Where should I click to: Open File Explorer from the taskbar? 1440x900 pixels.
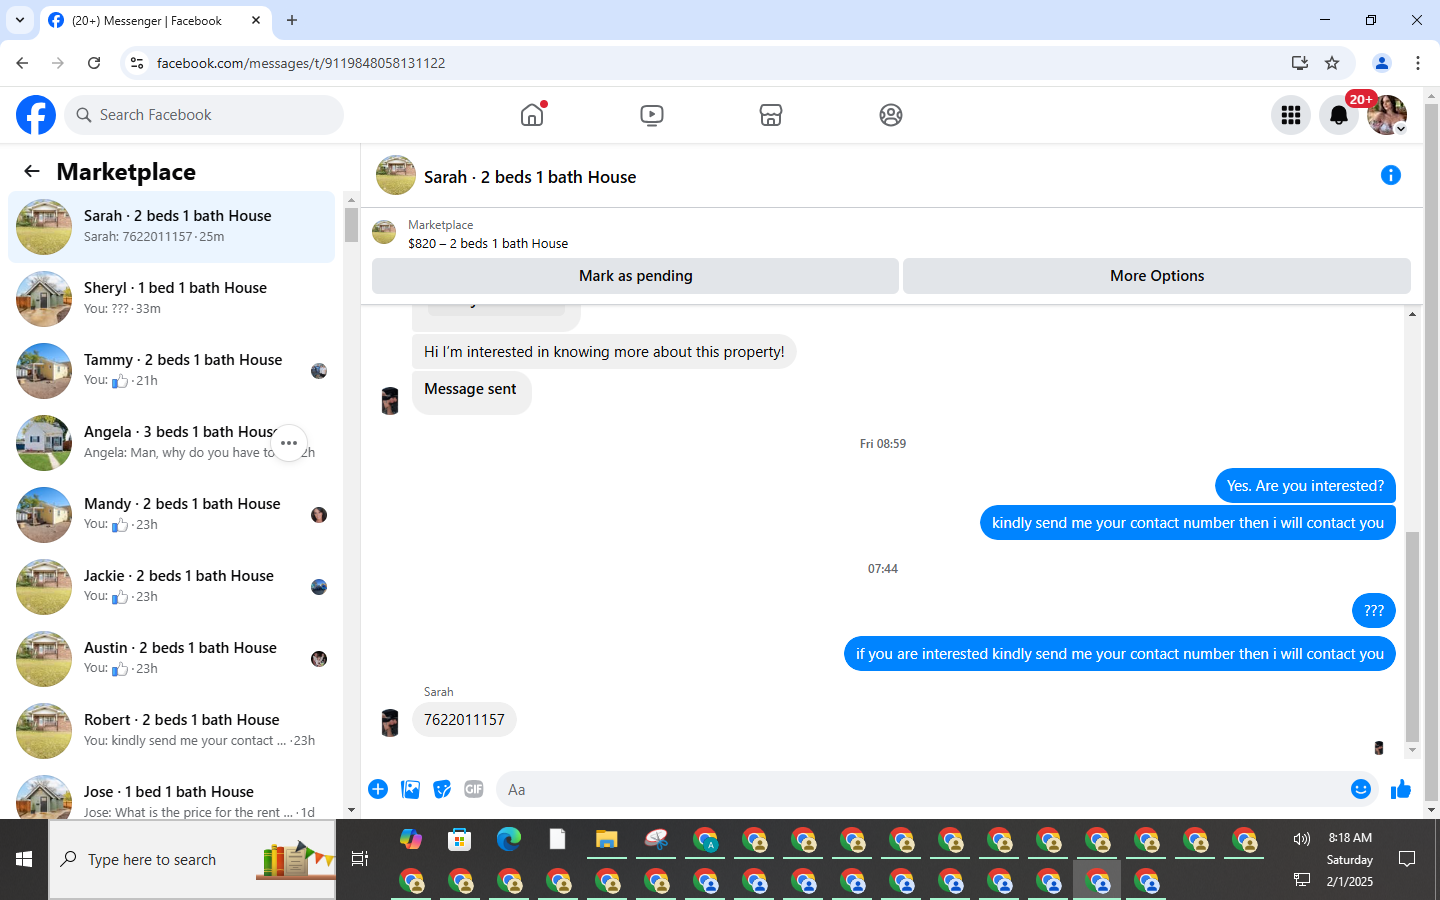[x=607, y=839]
